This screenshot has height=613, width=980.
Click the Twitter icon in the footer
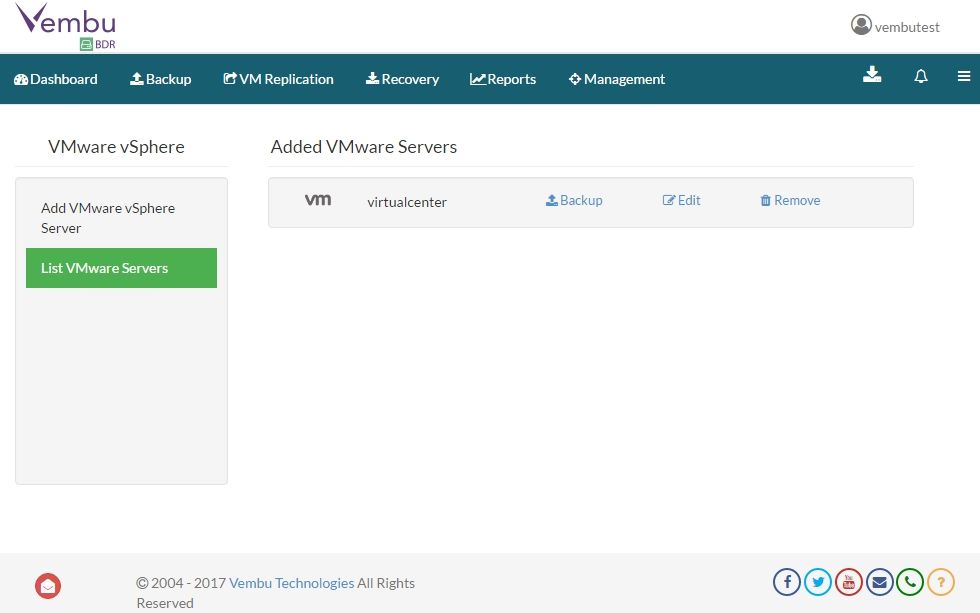pos(818,582)
